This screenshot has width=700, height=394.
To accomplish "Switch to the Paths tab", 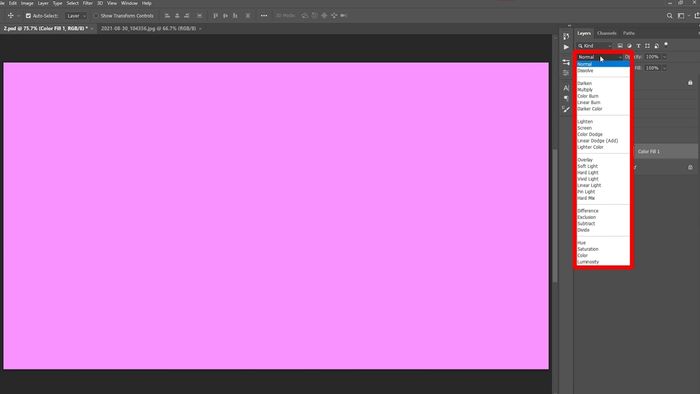I will (x=629, y=33).
